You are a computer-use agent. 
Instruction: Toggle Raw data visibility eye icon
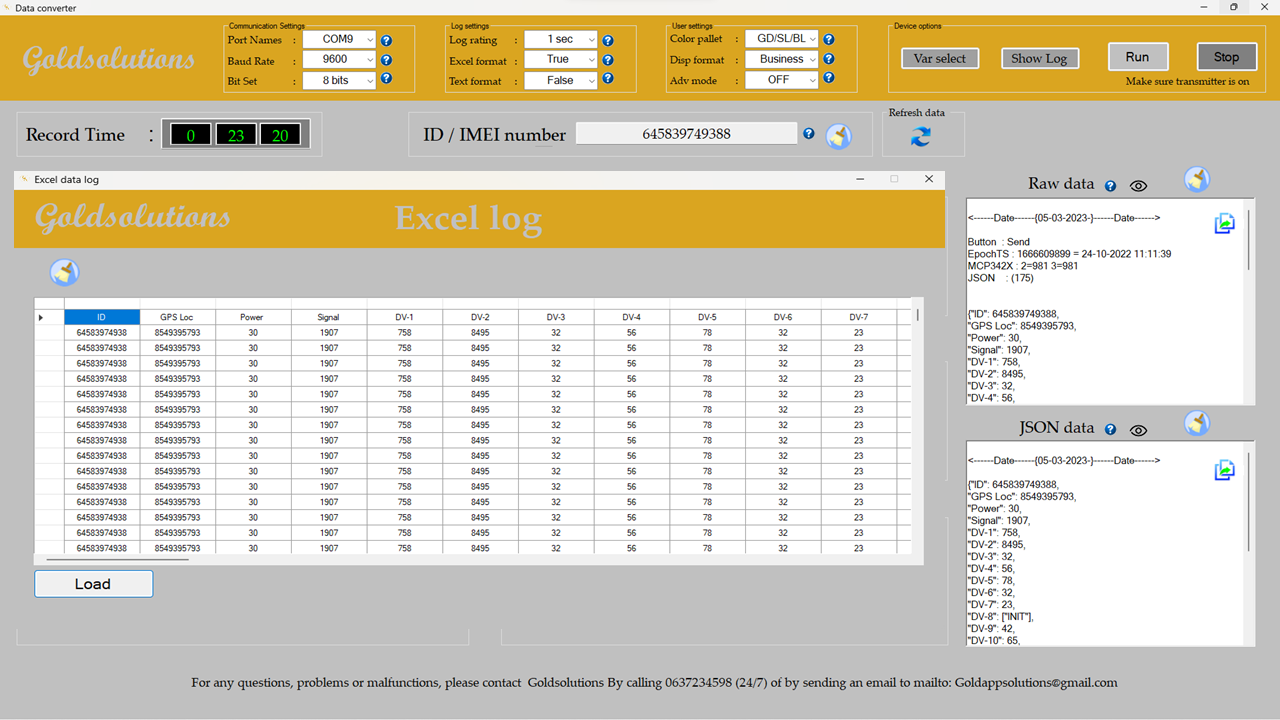1138,186
